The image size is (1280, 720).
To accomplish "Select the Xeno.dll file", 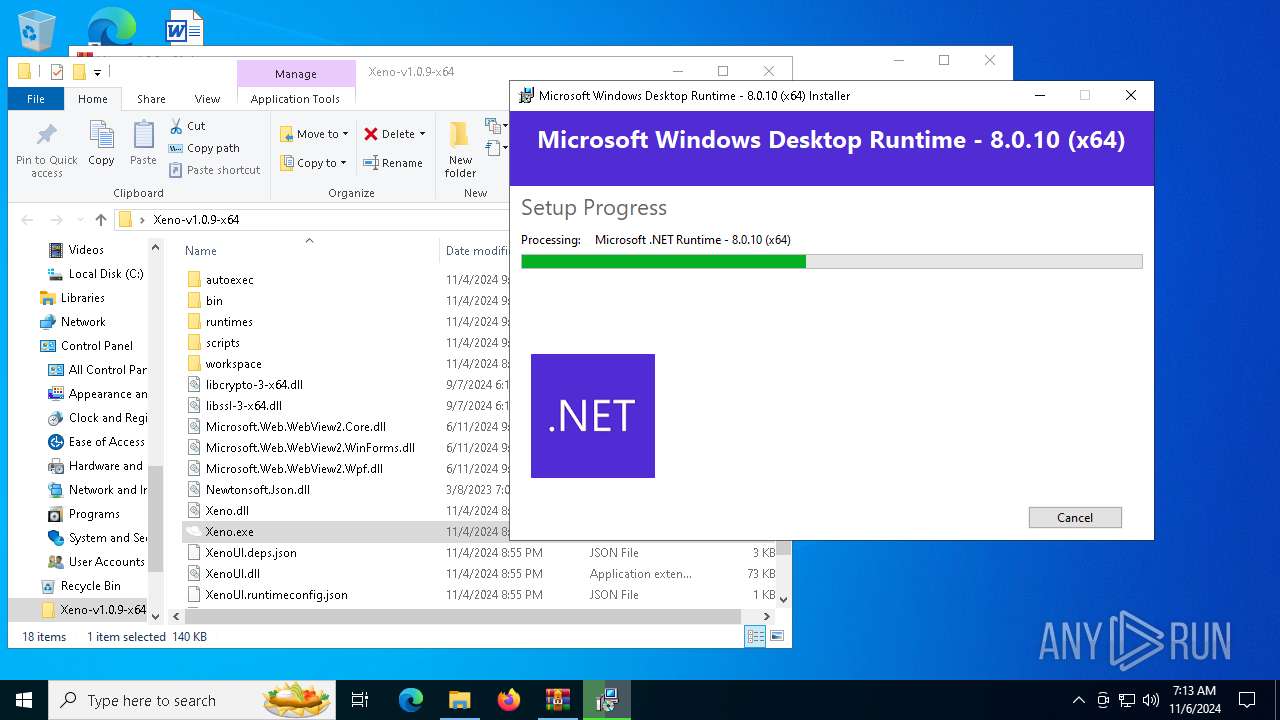I will tap(218, 511).
